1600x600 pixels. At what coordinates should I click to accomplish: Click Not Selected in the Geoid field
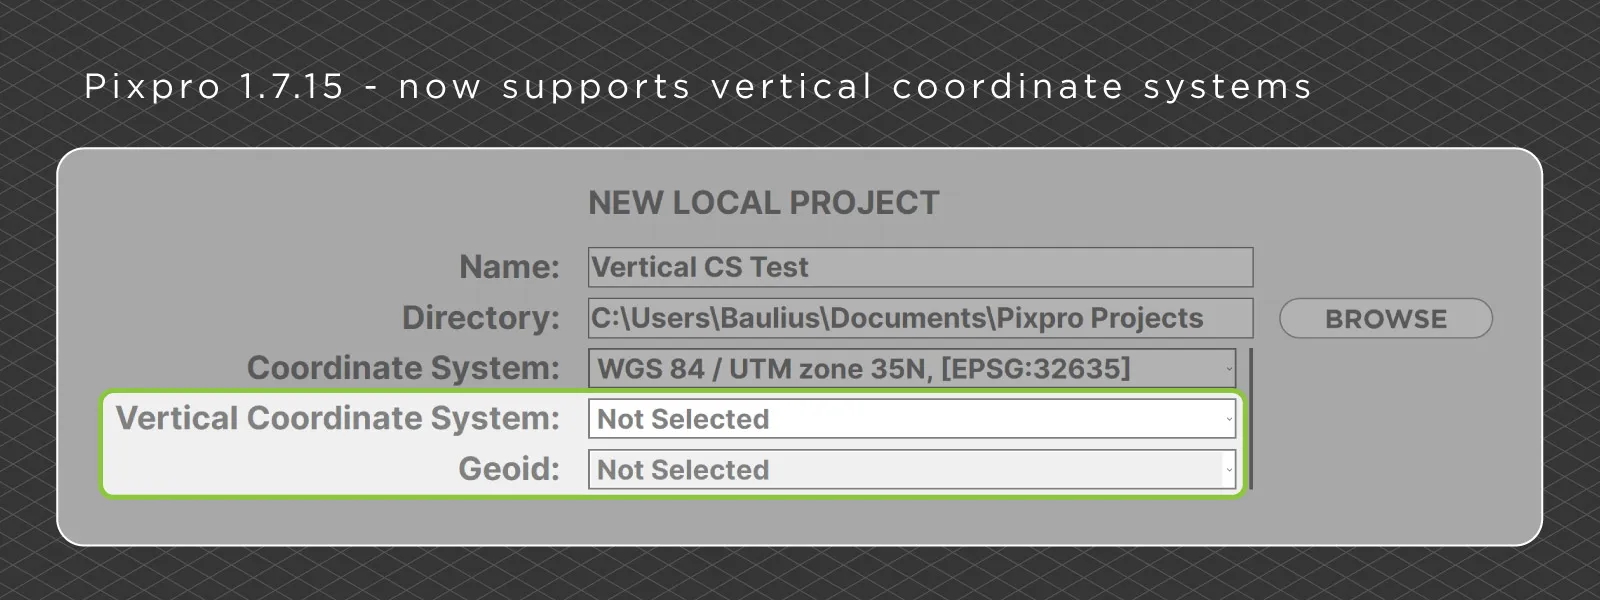coord(685,470)
